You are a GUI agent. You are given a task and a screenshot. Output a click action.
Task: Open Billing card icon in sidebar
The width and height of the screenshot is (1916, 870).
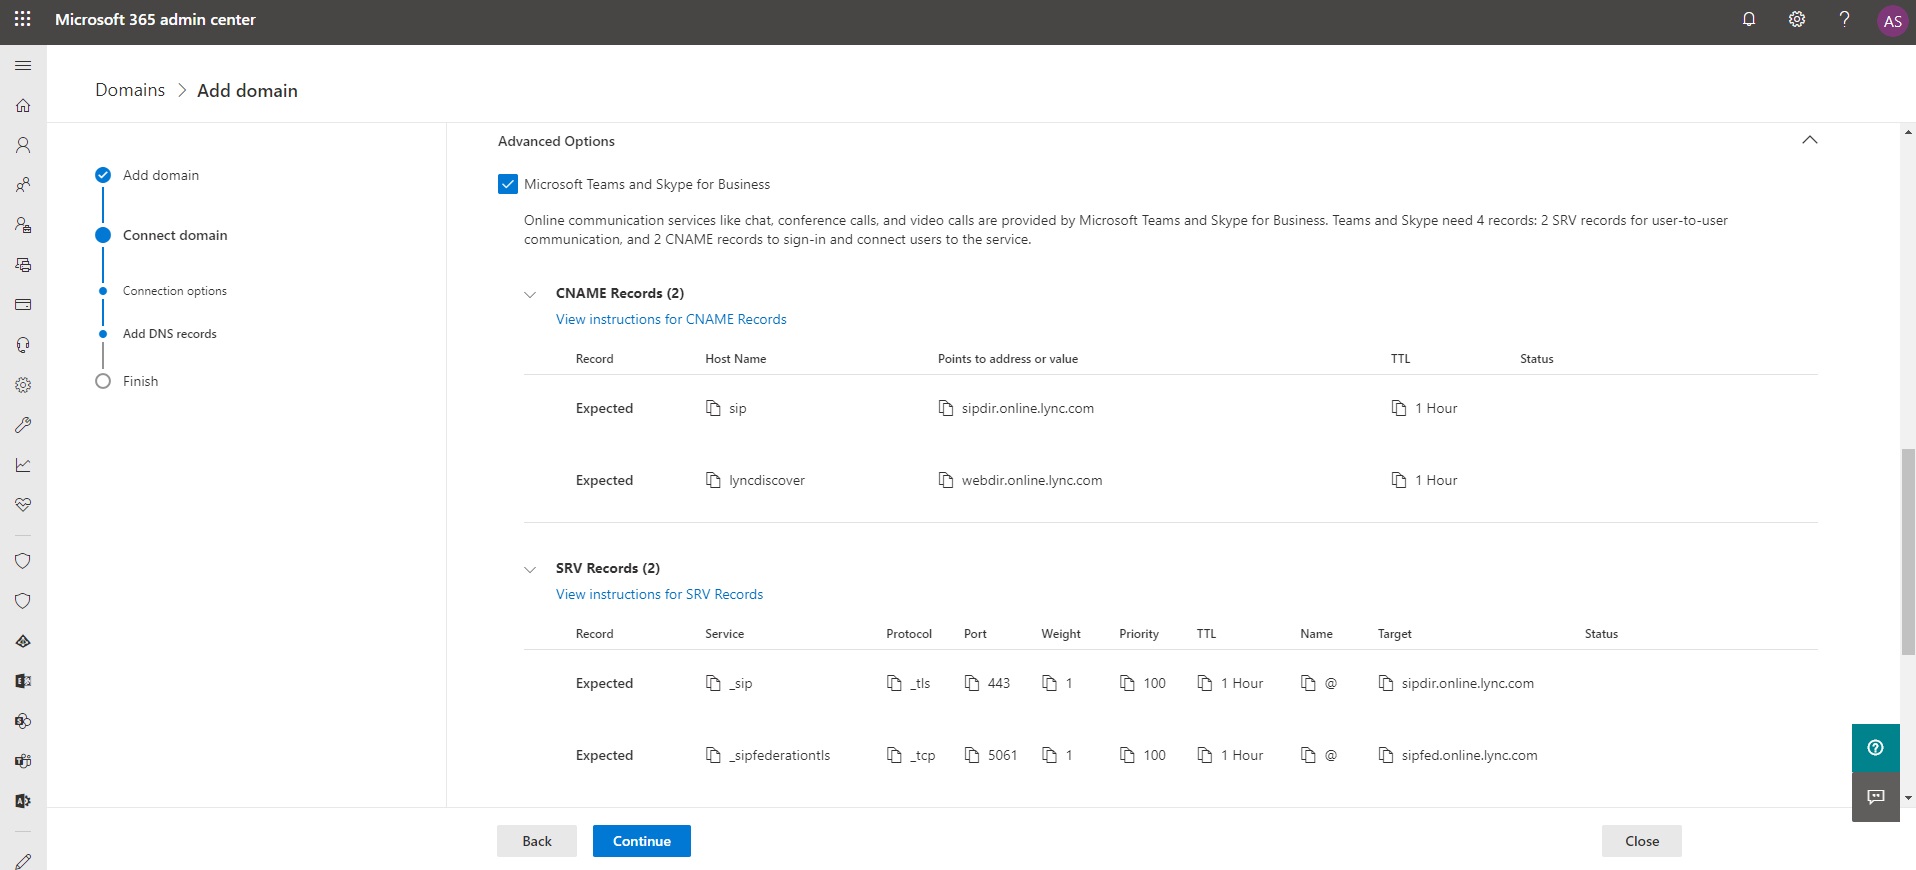pos(23,305)
